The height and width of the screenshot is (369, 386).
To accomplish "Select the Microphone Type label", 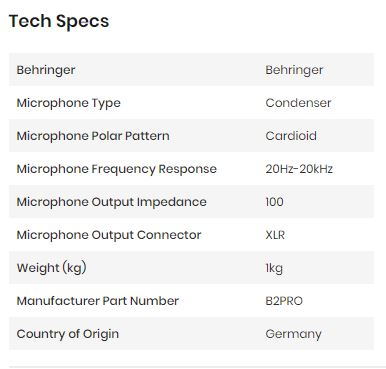I will pos(68,103).
